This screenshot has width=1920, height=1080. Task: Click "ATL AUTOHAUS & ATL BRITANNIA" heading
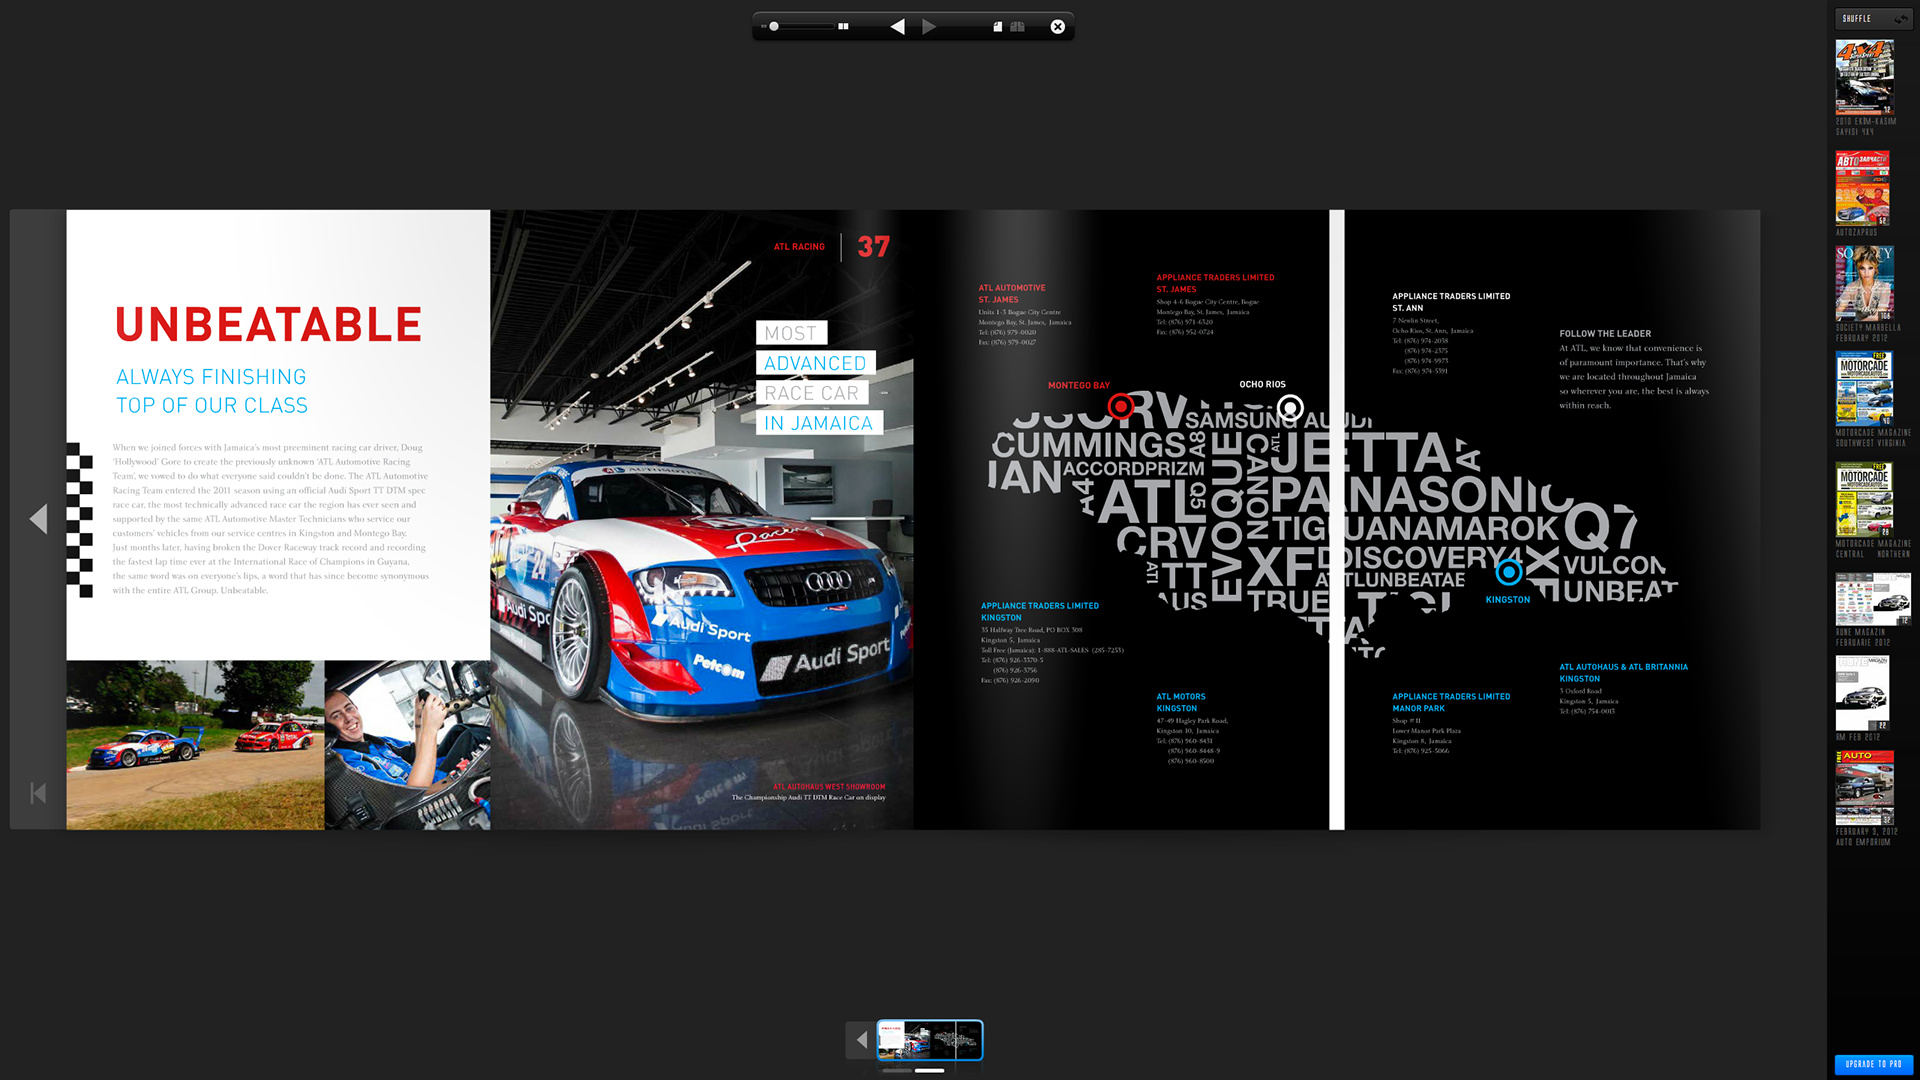click(x=1623, y=667)
